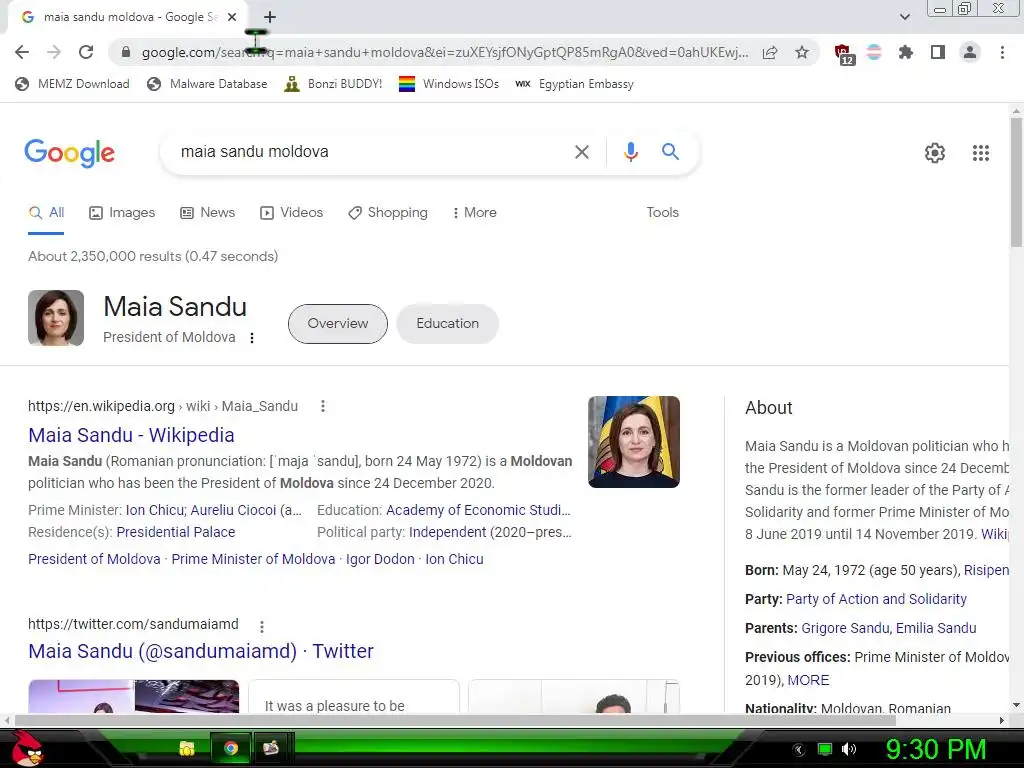Reload the Google search page
The width and height of the screenshot is (1024, 768).
[86, 52]
